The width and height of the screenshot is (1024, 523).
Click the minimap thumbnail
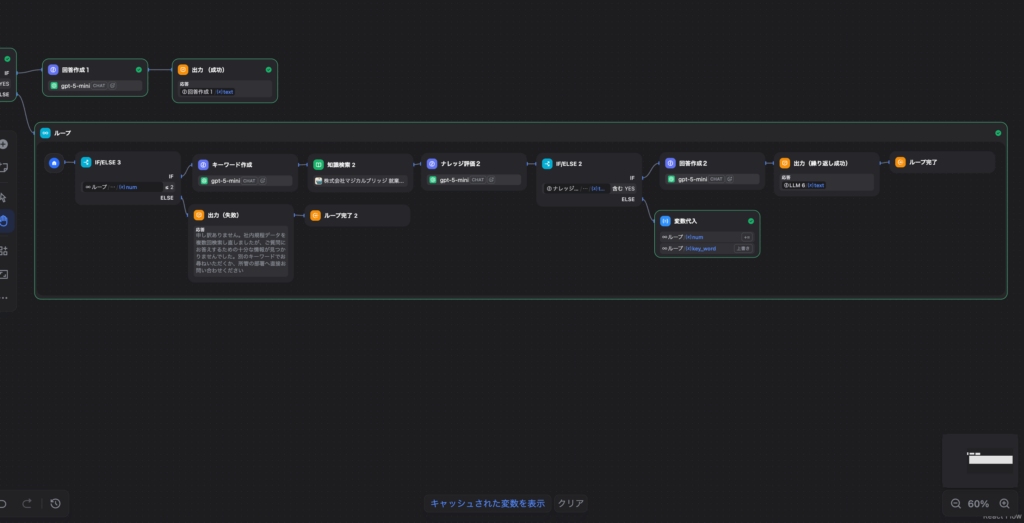pyautogui.click(x=979, y=459)
